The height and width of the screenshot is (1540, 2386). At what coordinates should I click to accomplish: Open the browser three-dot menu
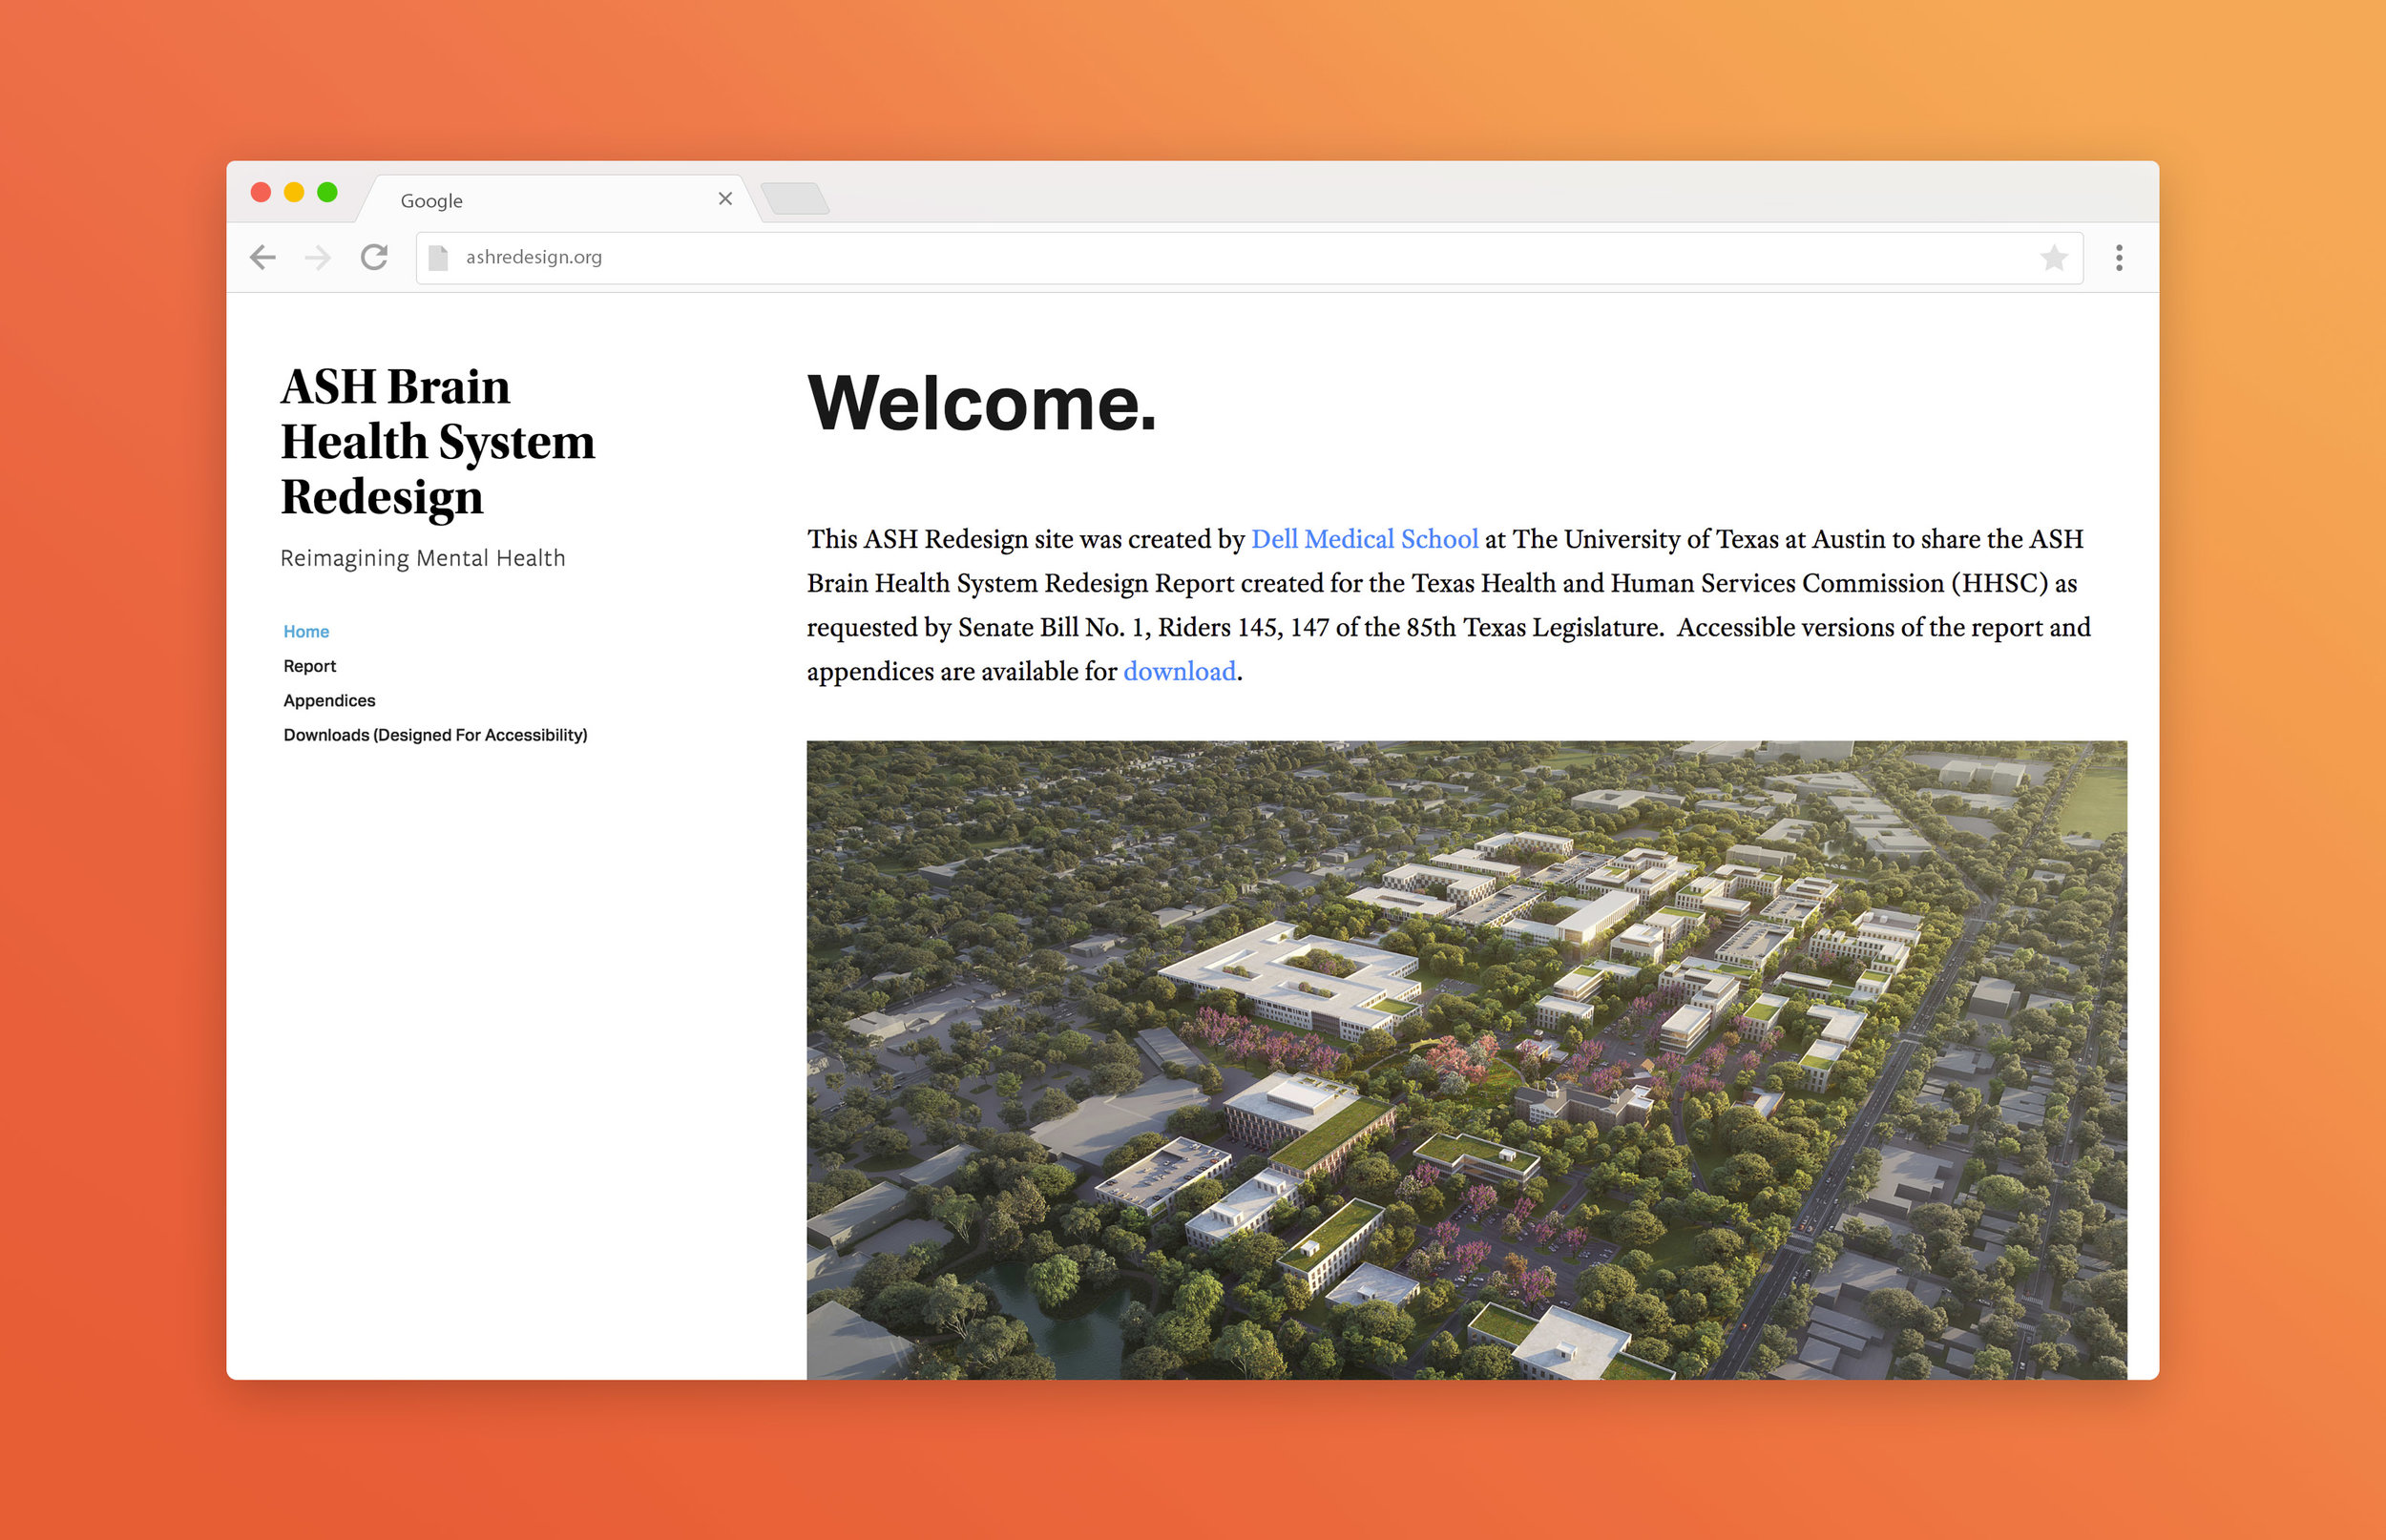(2118, 258)
